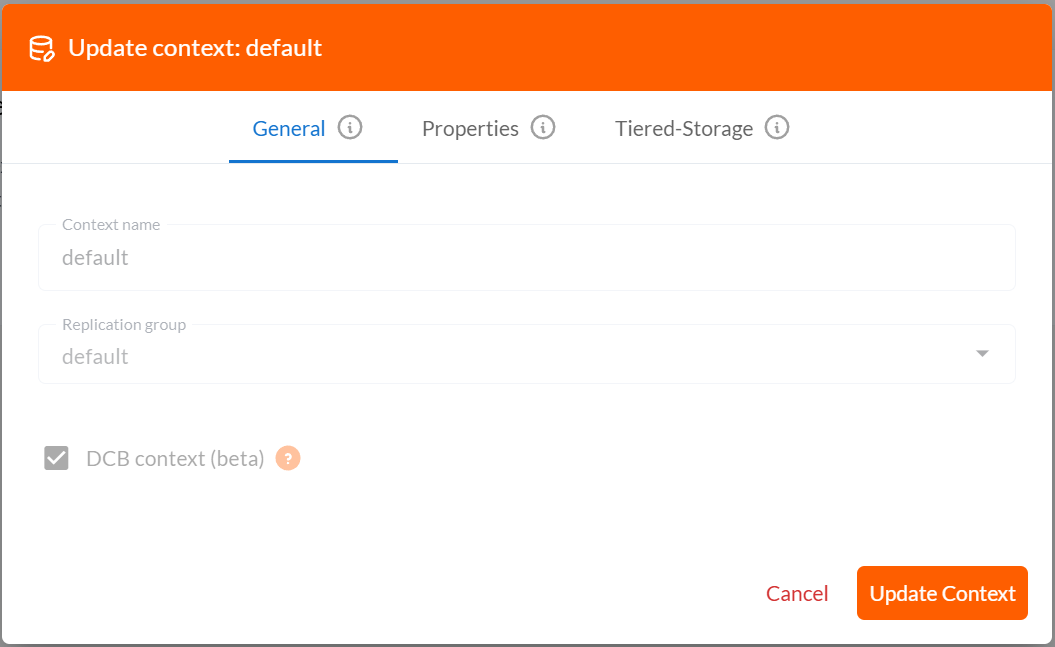Screen dimensions: 1055x647
Task: Click the DCB context (beta) label text
Action: tap(175, 459)
